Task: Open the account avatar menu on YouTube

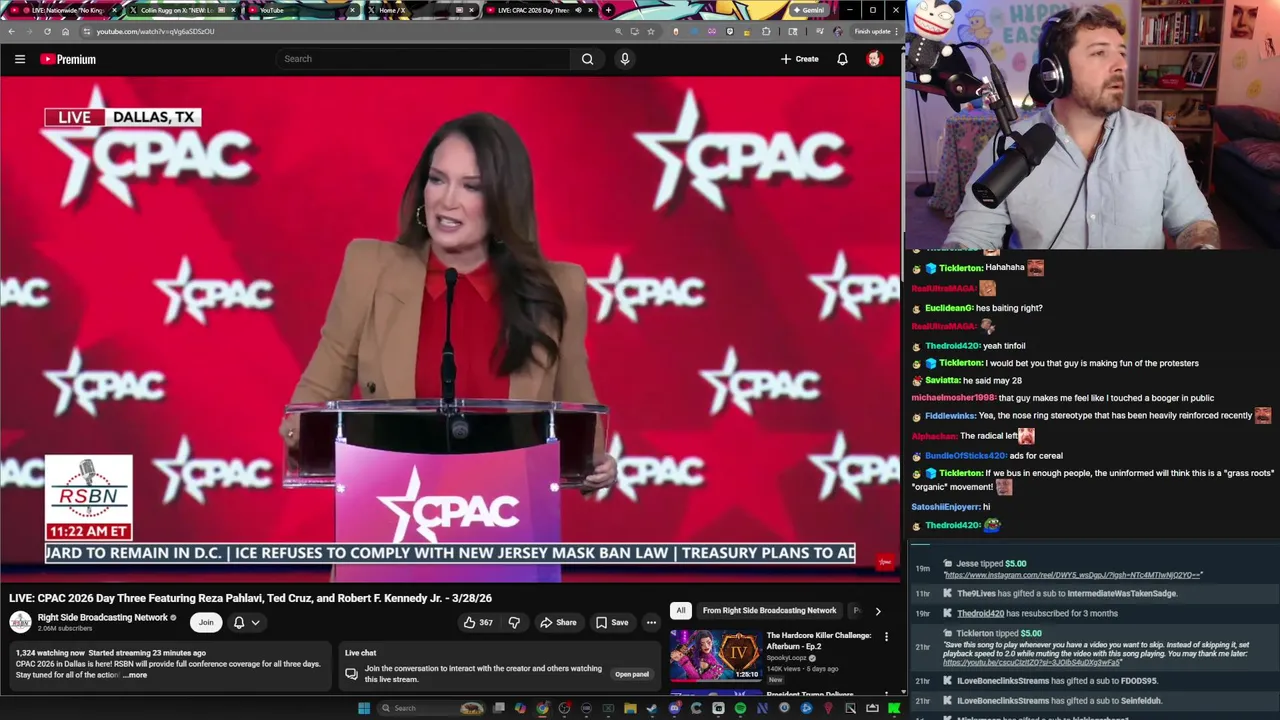Action: (x=874, y=59)
